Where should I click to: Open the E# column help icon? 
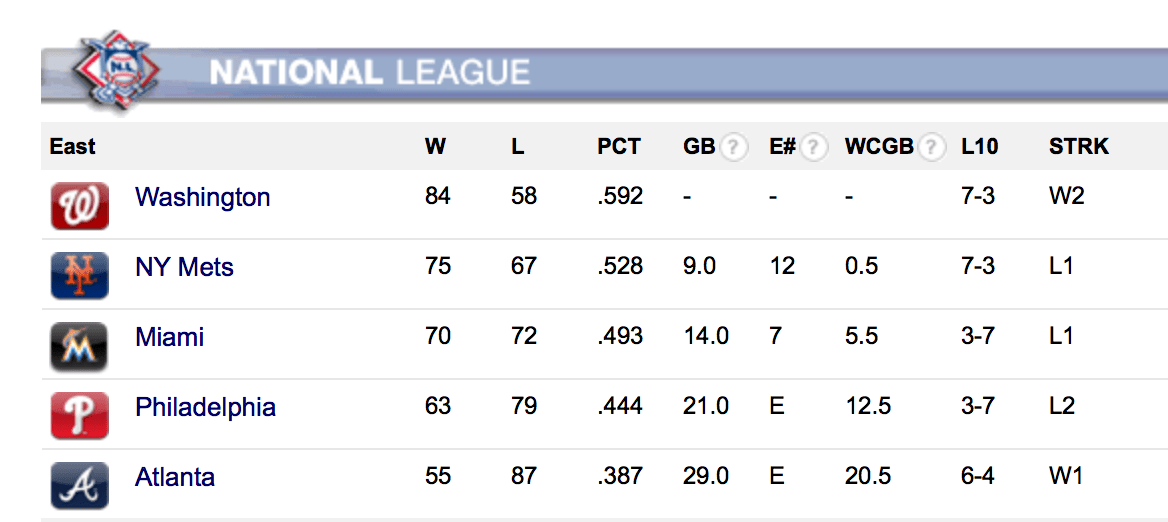tap(814, 148)
